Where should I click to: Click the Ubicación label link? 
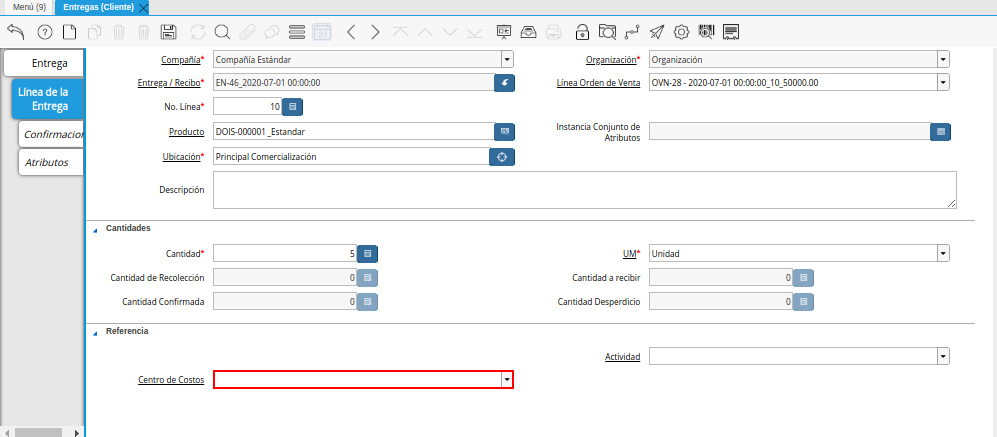click(x=181, y=156)
